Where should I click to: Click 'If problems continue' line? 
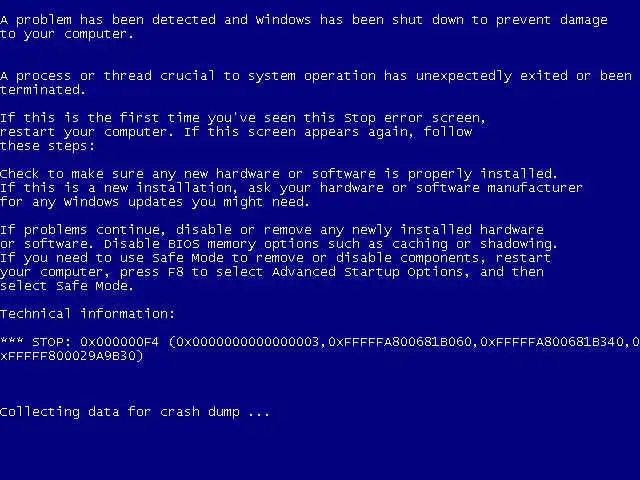(272, 230)
